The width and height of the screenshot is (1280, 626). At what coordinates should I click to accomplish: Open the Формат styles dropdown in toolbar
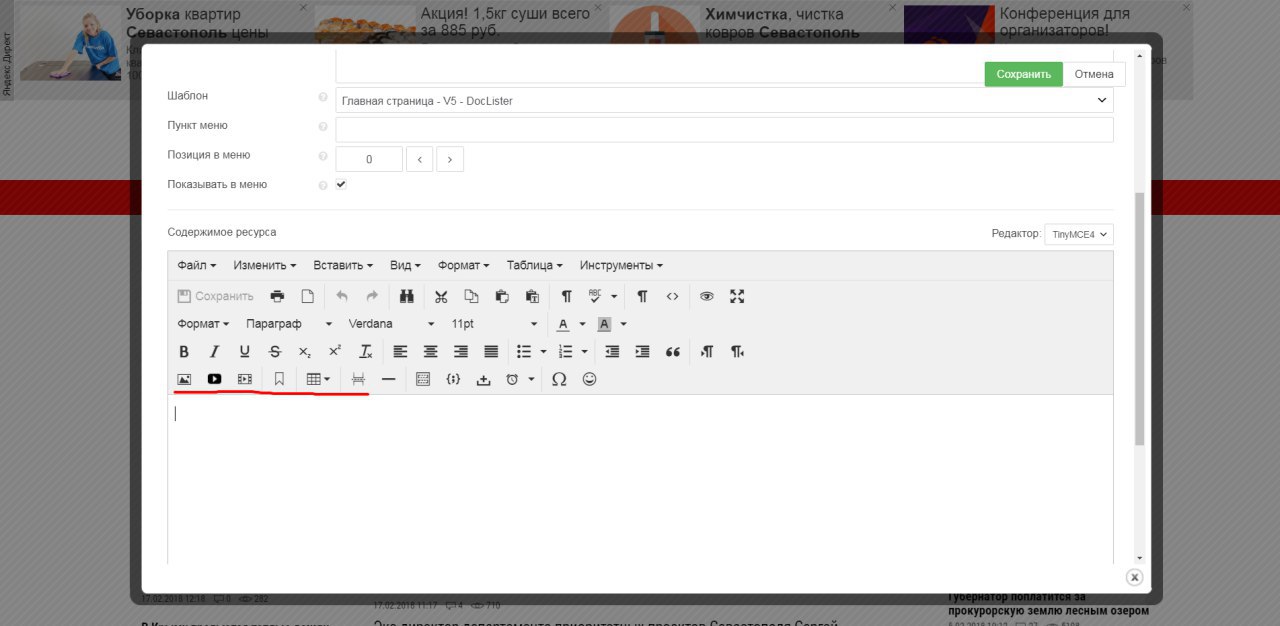click(x=203, y=324)
